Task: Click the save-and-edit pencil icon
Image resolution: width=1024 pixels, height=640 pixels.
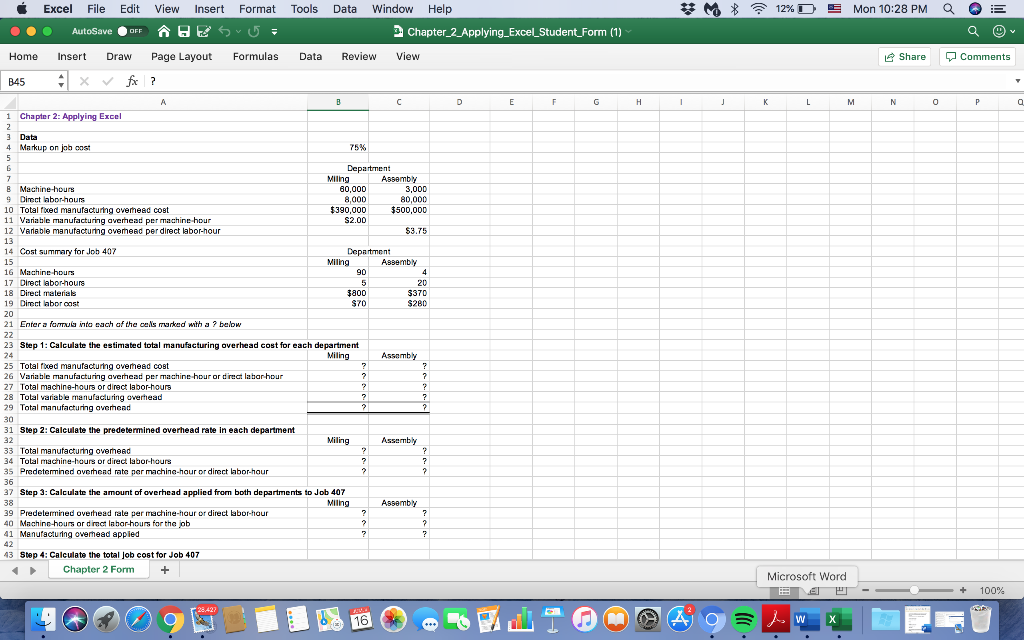Action: click(204, 31)
